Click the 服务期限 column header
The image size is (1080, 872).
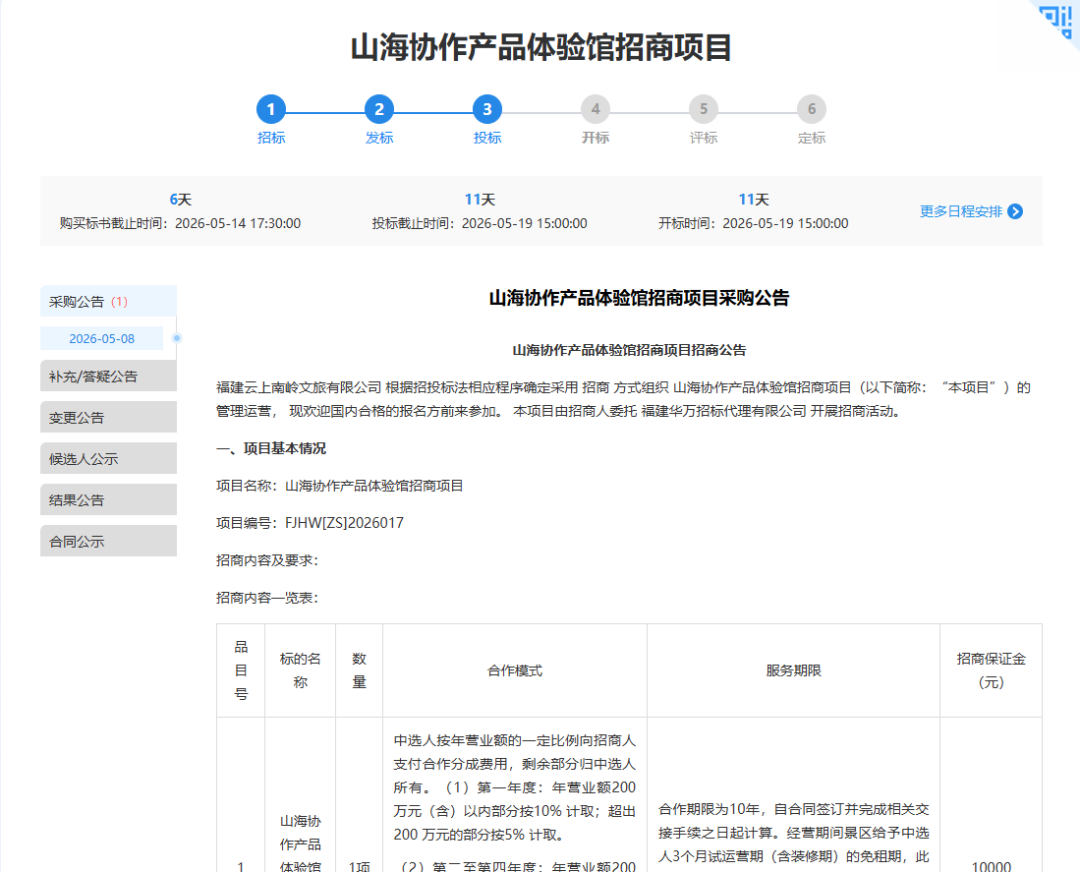click(793, 670)
